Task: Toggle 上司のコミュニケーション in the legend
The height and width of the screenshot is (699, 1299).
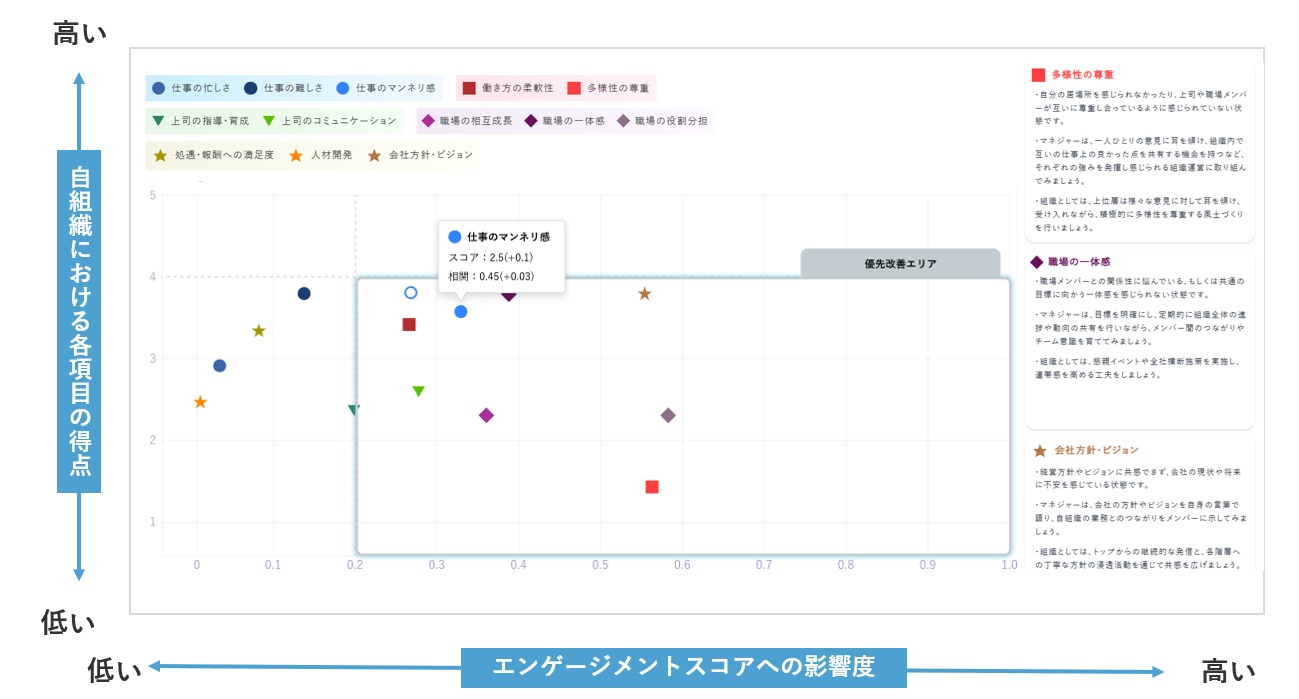Action: pyautogui.click(x=330, y=121)
